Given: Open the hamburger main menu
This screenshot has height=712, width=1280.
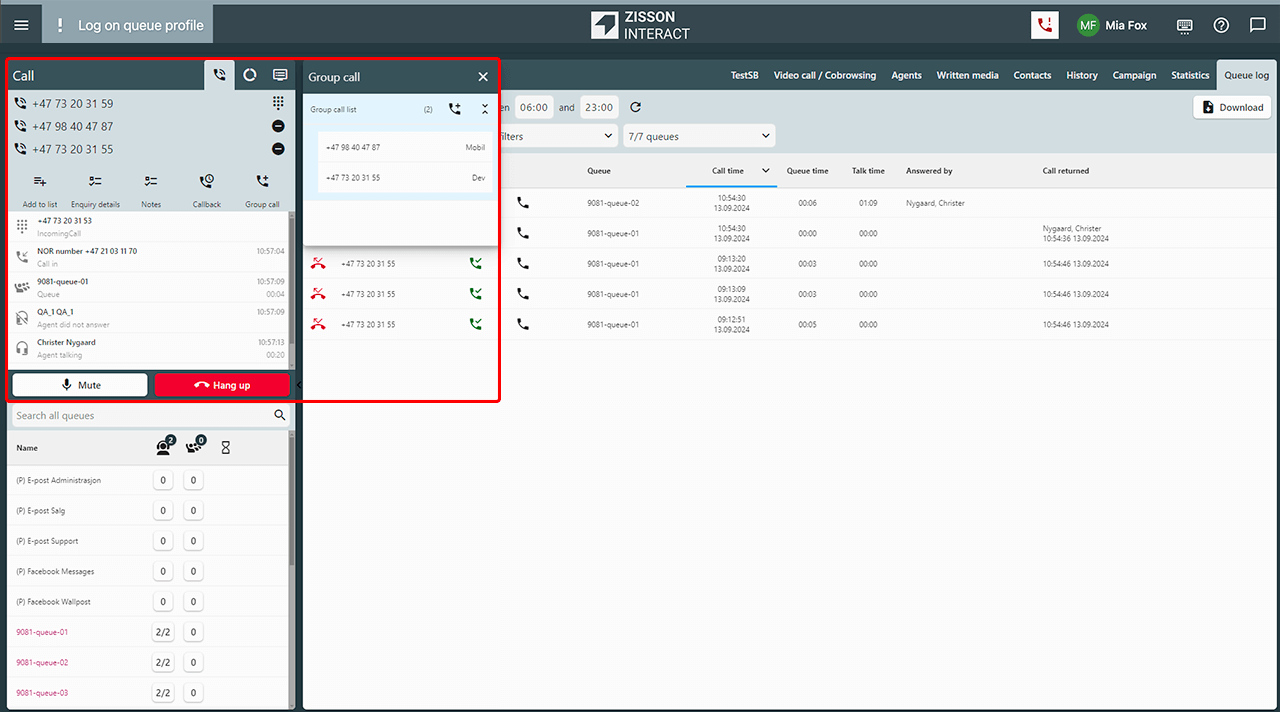Looking at the screenshot, I should 21,25.
